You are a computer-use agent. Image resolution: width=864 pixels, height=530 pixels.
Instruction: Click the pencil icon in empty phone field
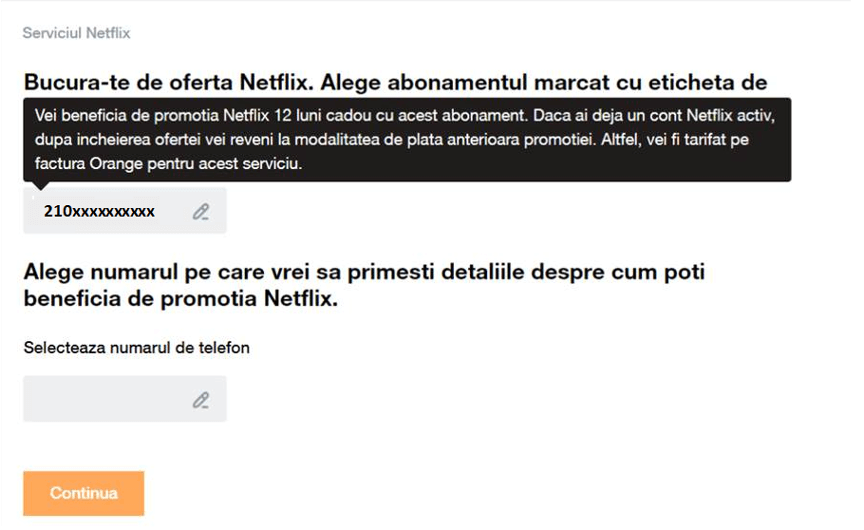point(201,401)
